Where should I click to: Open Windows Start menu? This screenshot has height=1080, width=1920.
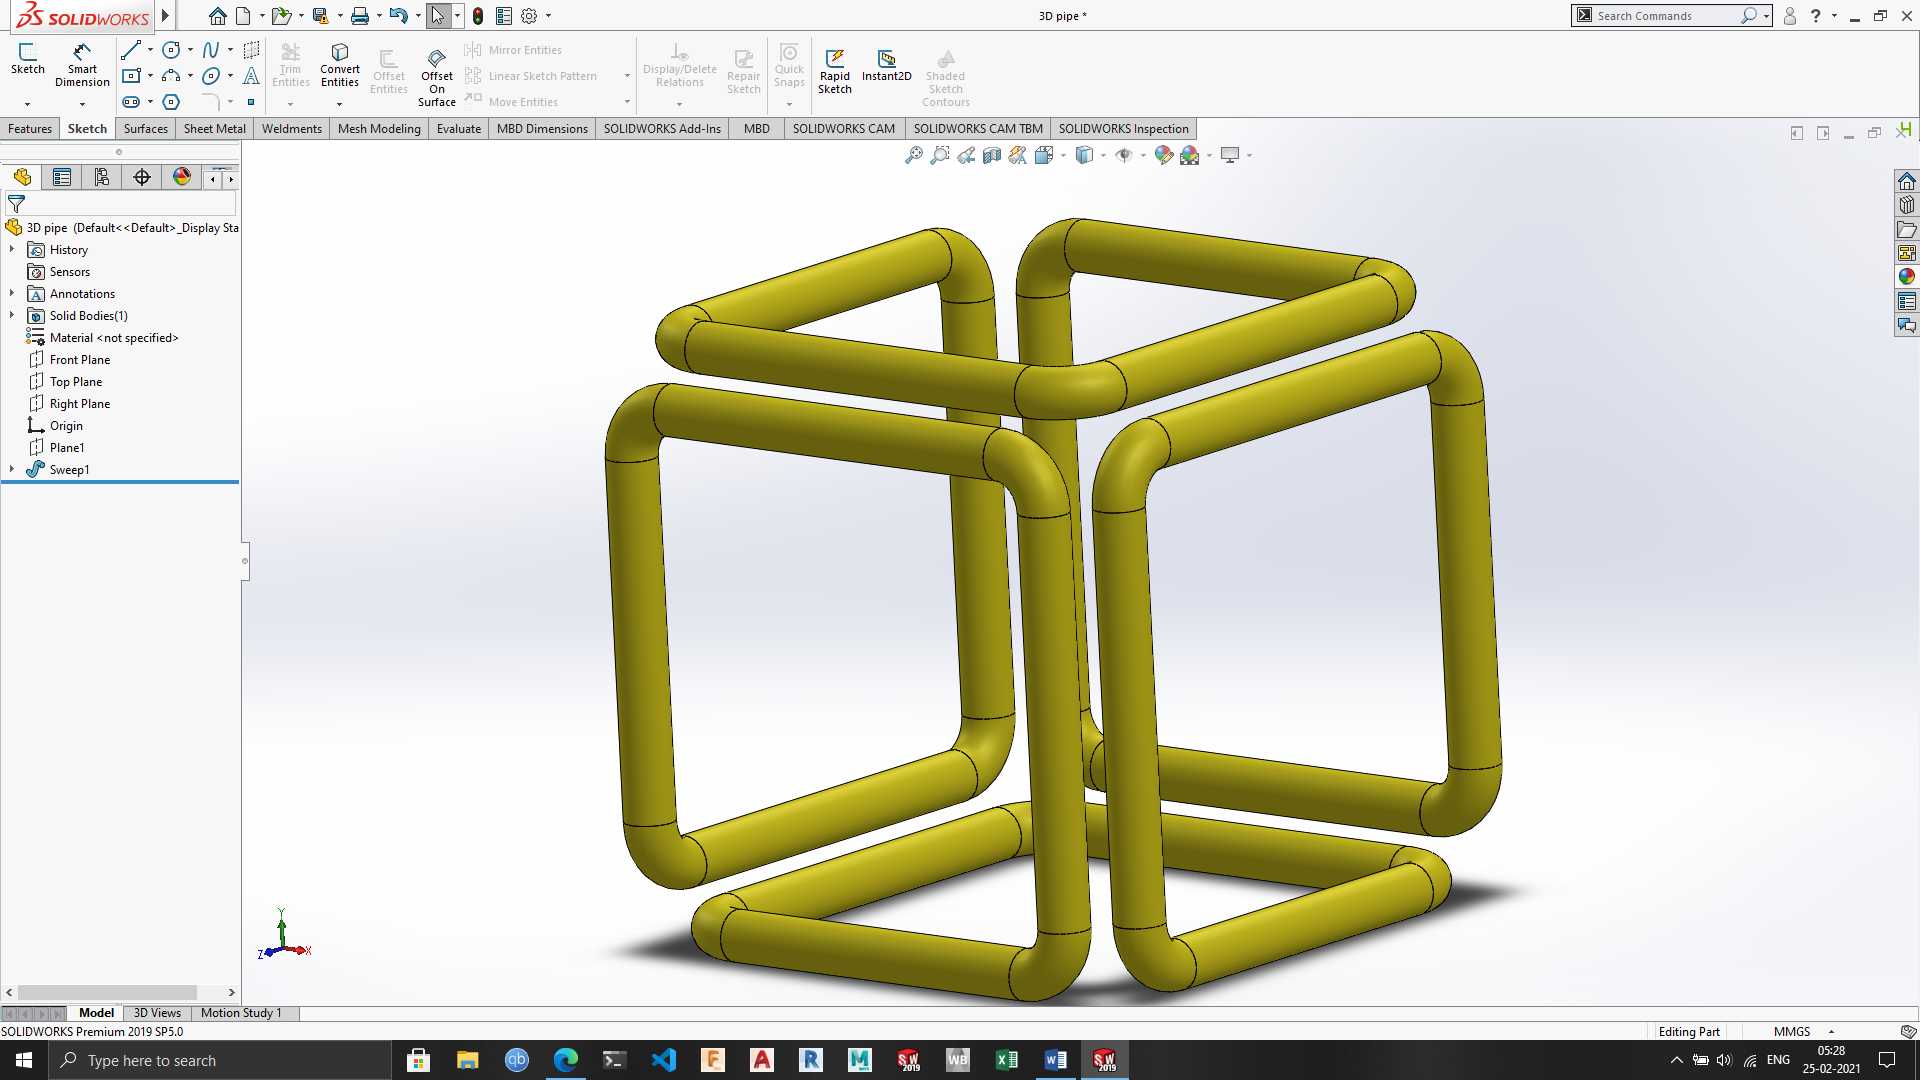click(x=24, y=1060)
